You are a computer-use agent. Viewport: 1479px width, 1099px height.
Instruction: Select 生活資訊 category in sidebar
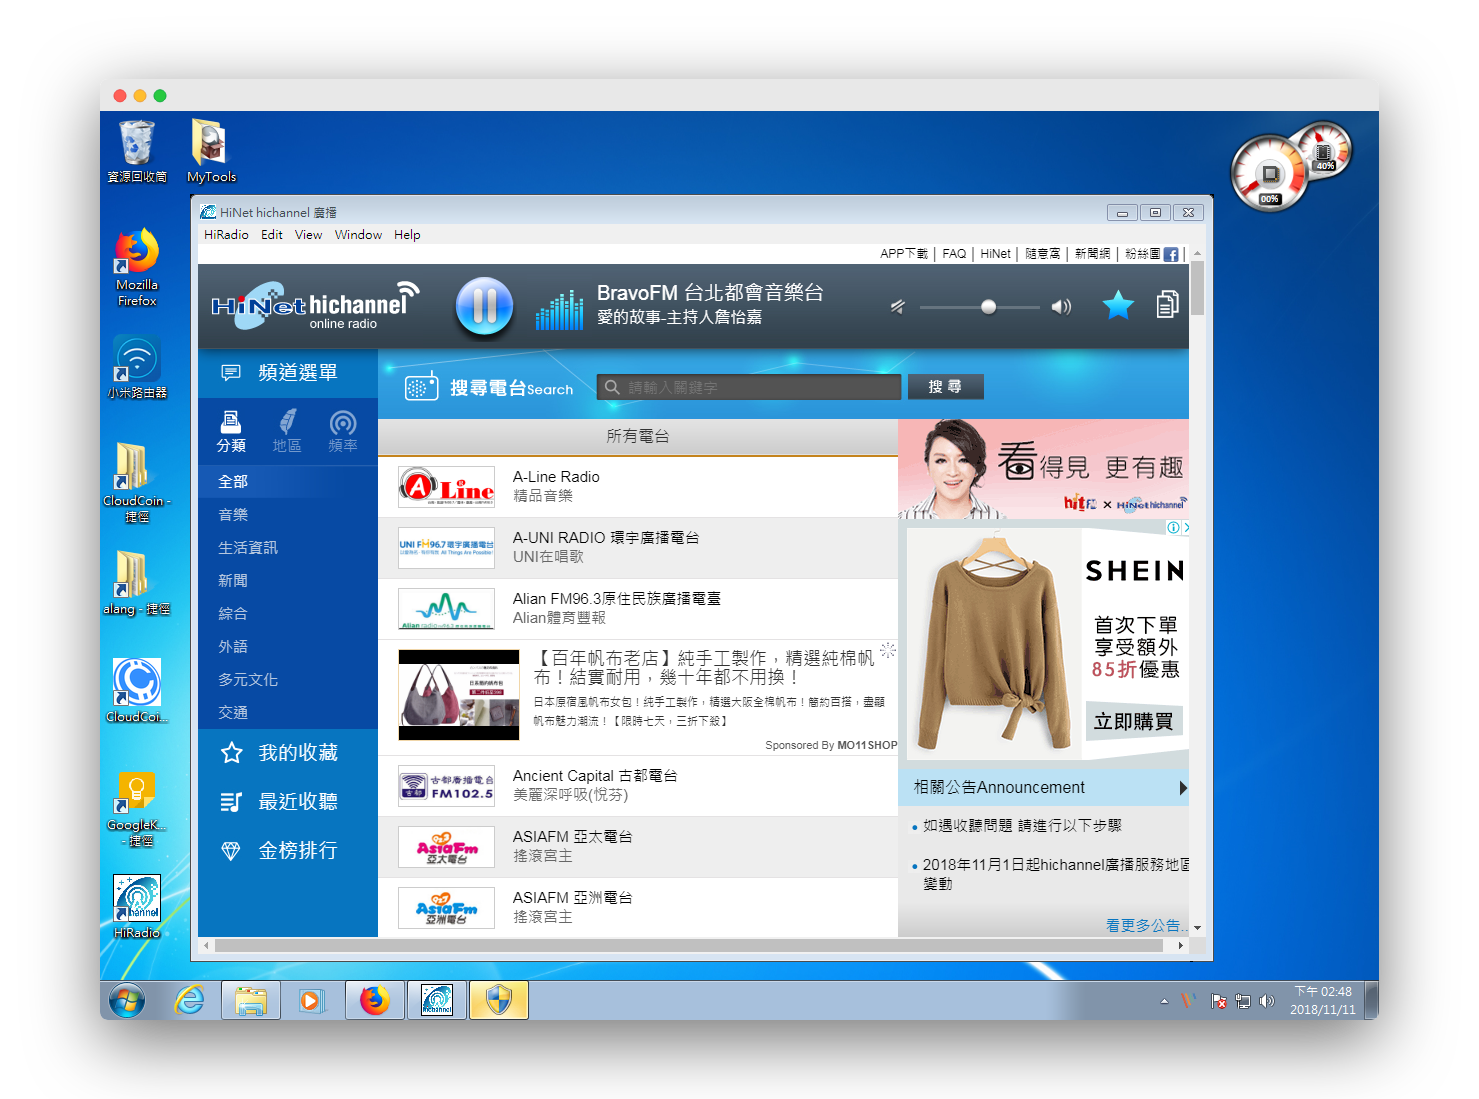[x=288, y=547]
